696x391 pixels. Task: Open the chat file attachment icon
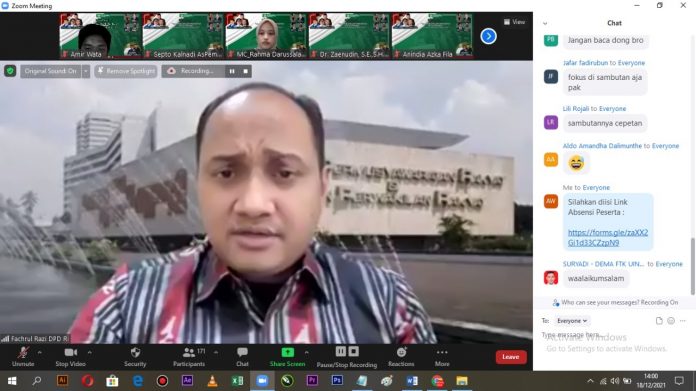659,320
